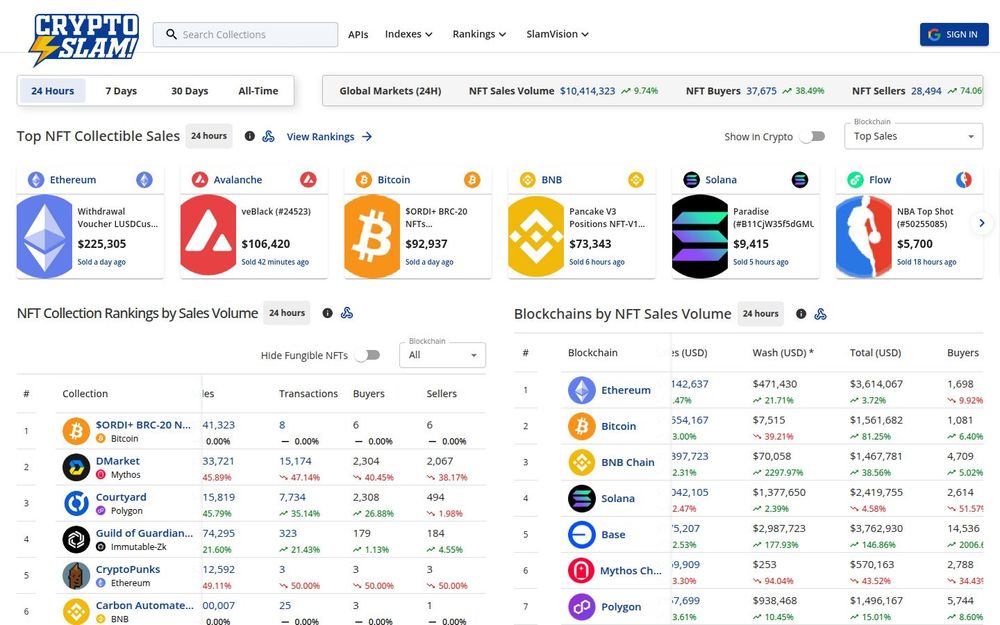Click the $ORDI+ BRC-20 collection Bitcoin icon
The image size is (1000, 625).
coord(76,431)
